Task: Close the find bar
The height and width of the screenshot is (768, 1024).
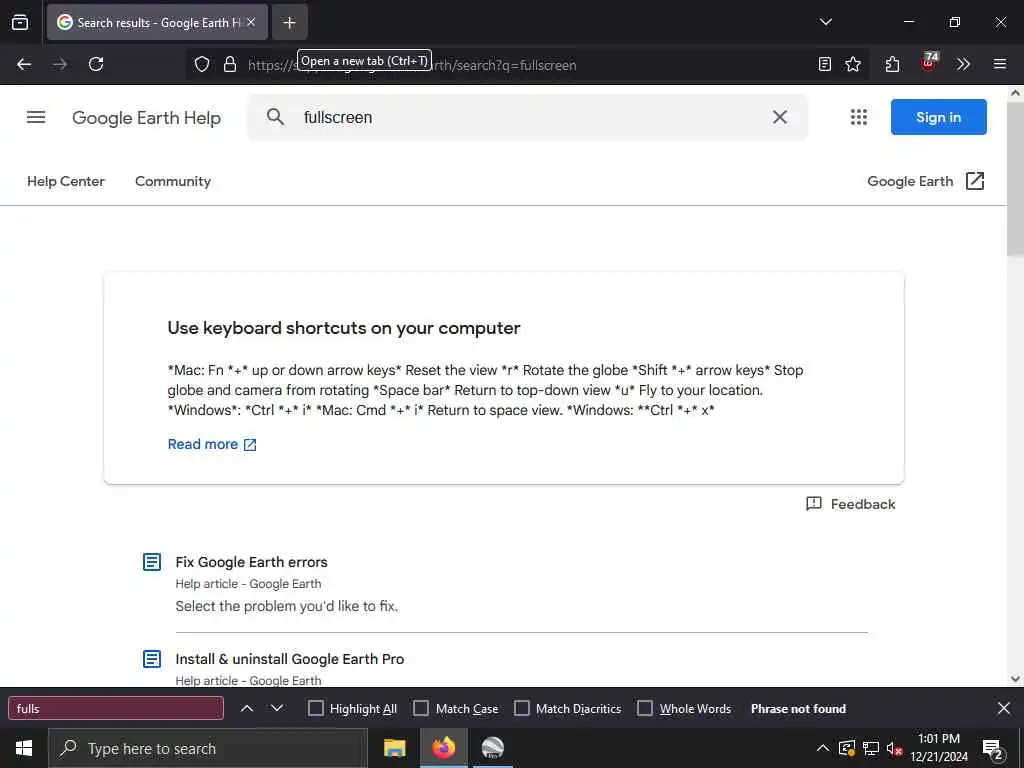Action: [x=1004, y=708]
